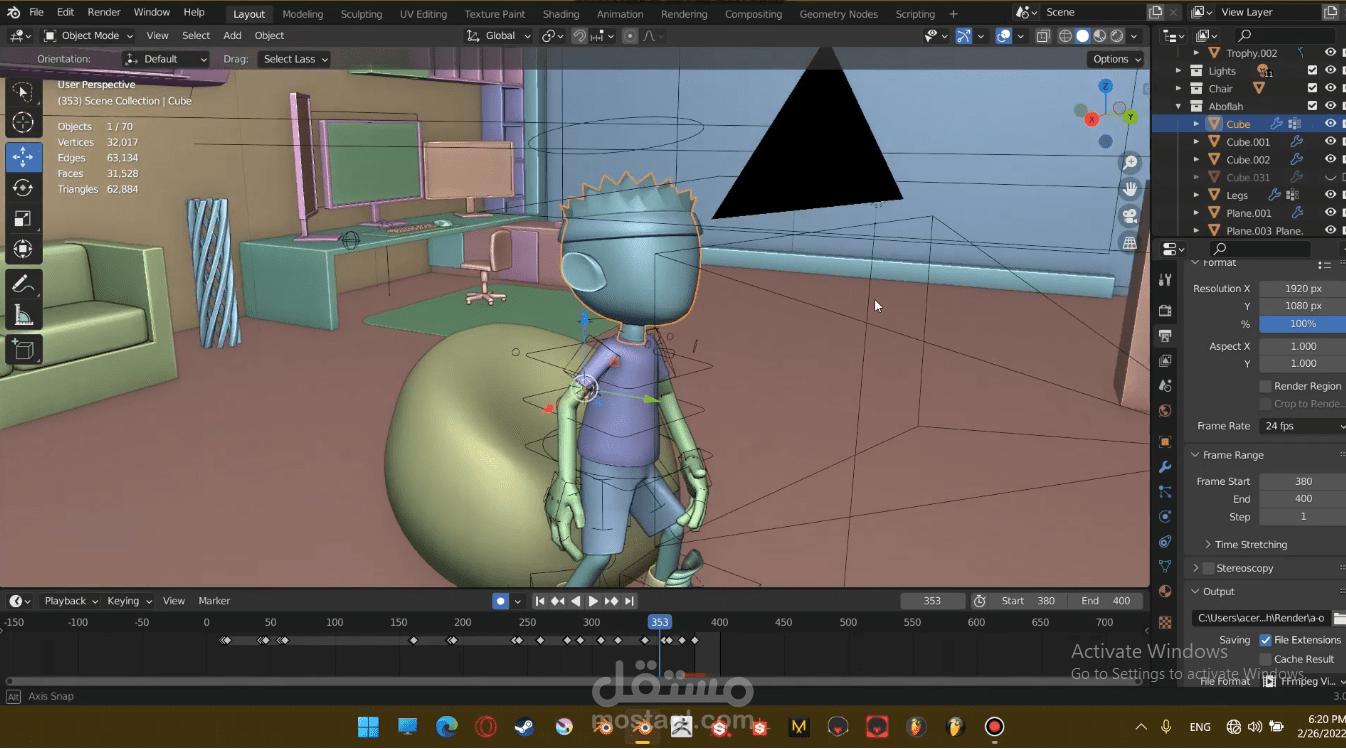Uncheck File Extensions option
The image size is (1346, 749).
(1265, 640)
